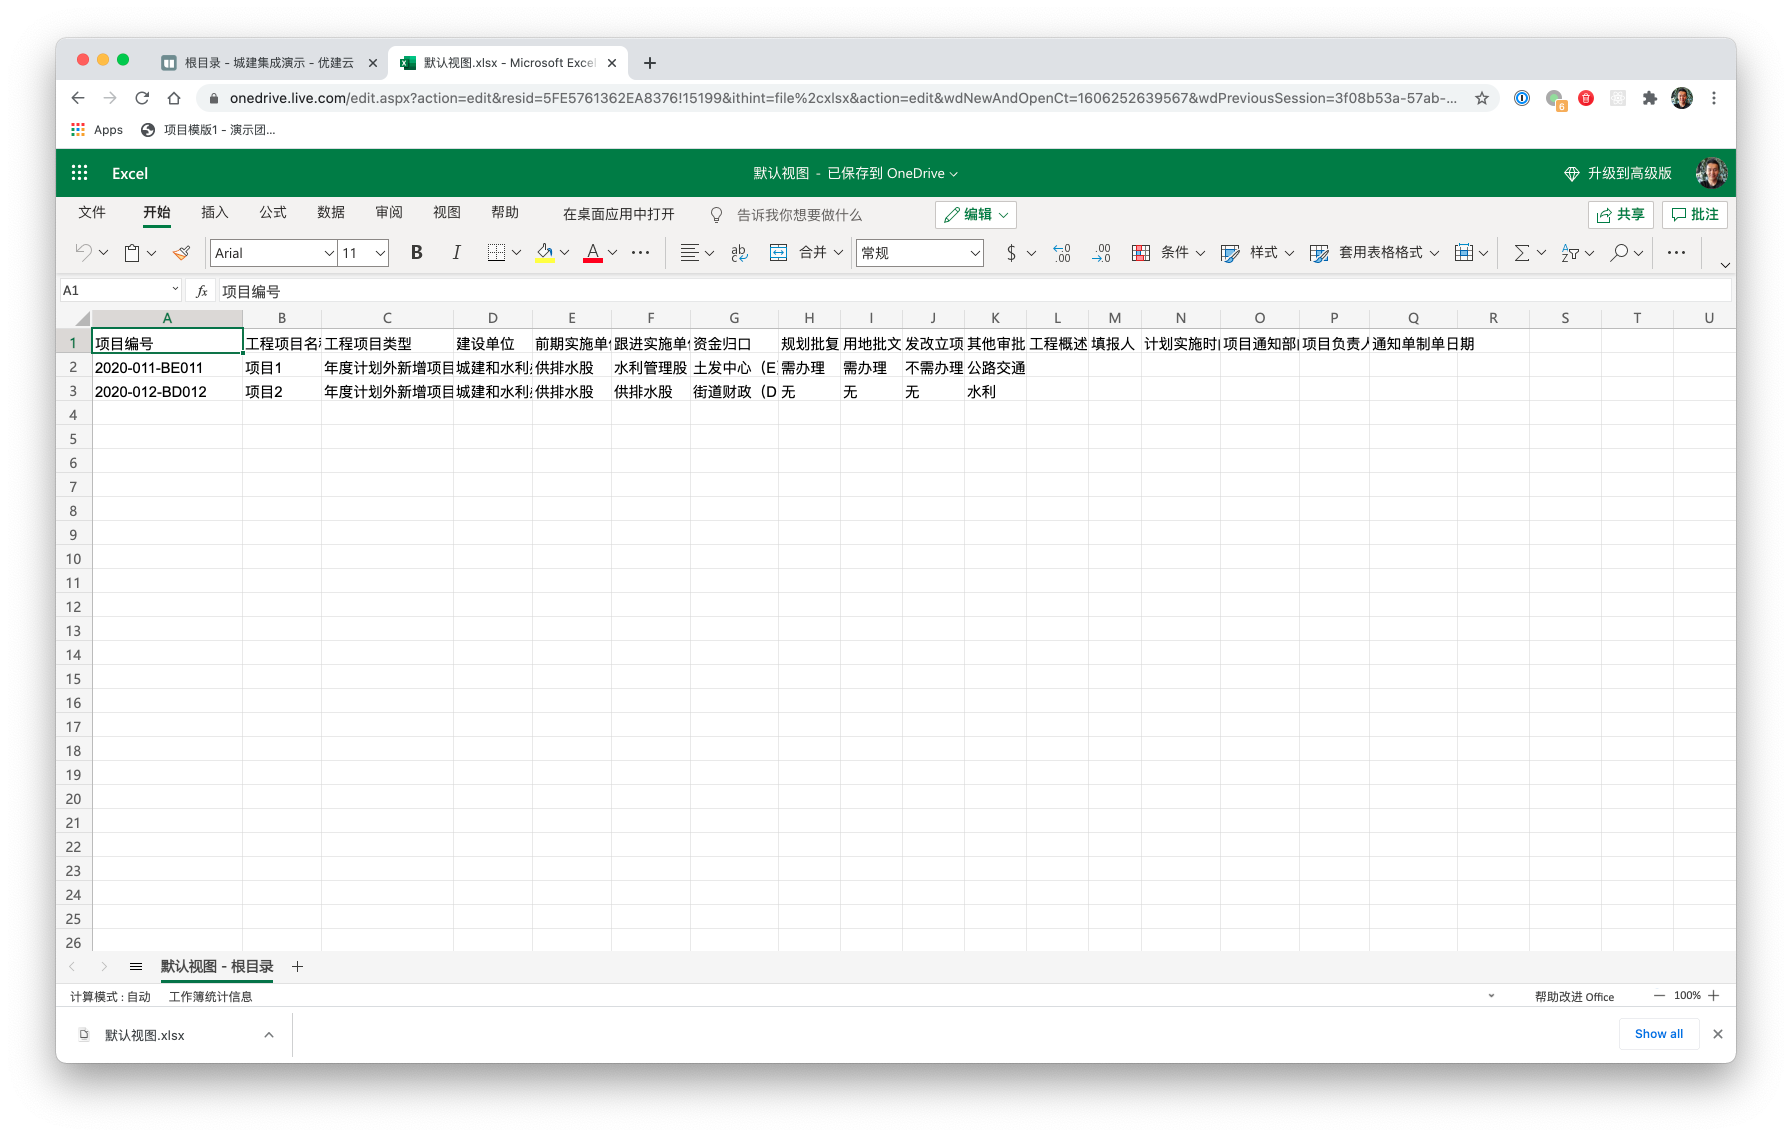The height and width of the screenshot is (1137, 1792).
Task: Open the 插入 ribbon tab
Action: [x=214, y=212]
